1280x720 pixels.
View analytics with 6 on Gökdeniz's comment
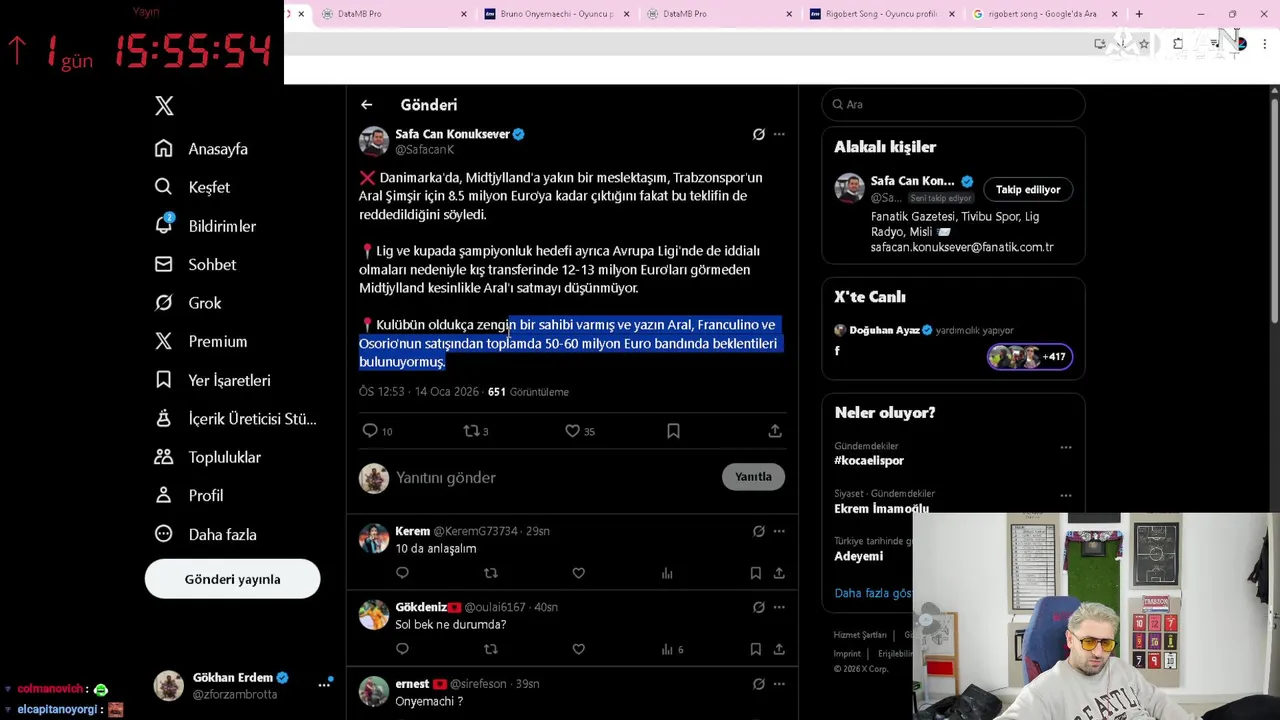pos(672,649)
